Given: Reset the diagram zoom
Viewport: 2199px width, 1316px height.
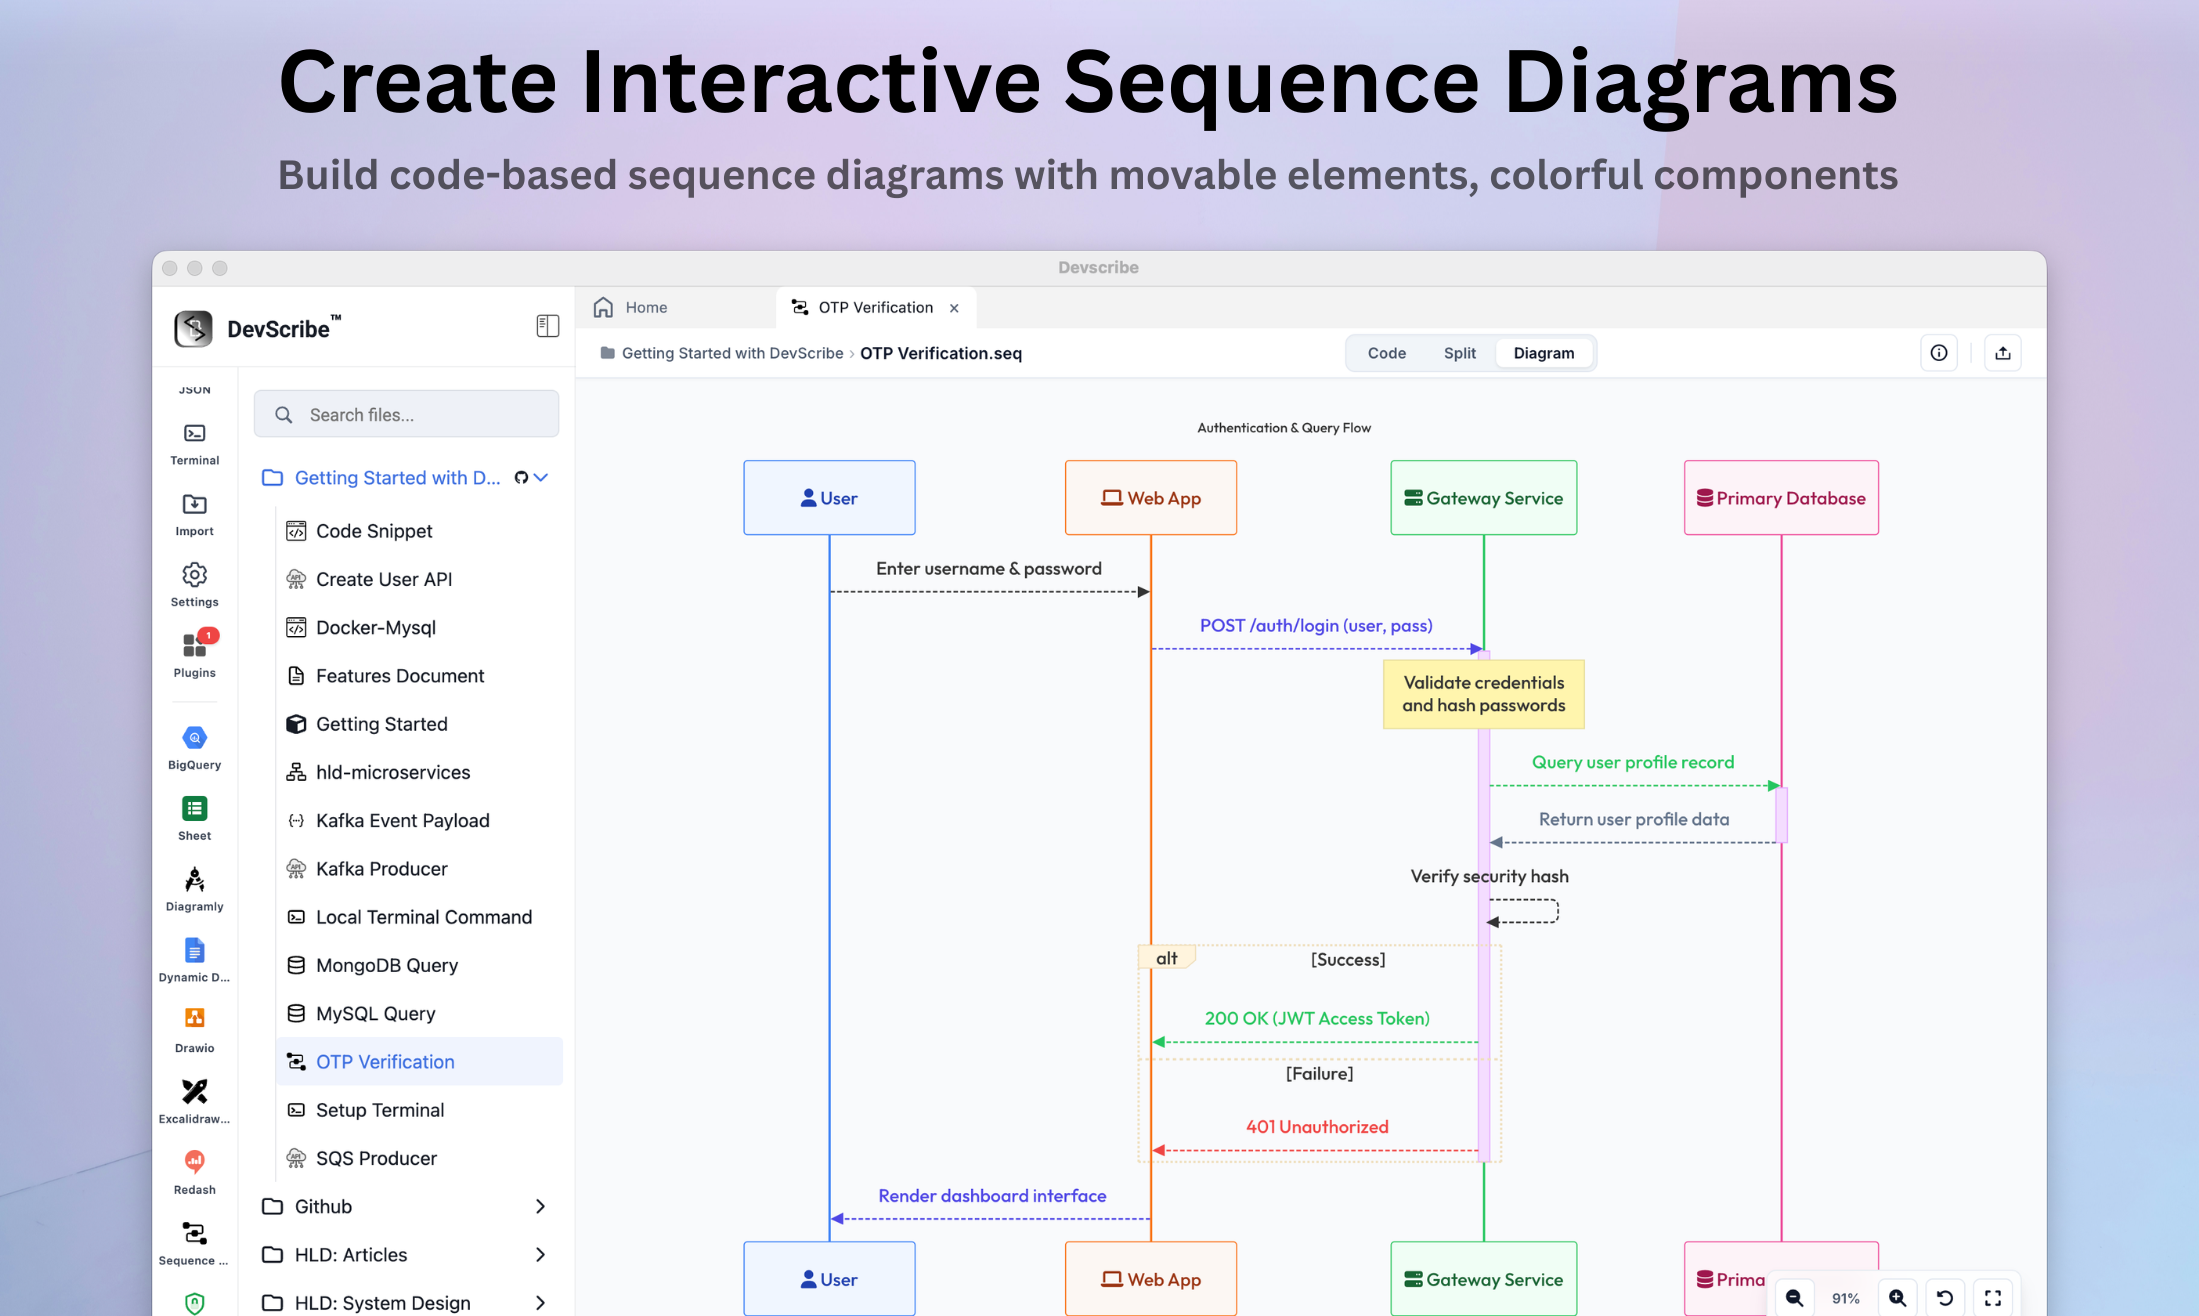Looking at the screenshot, I should (x=1945, y=1298).
